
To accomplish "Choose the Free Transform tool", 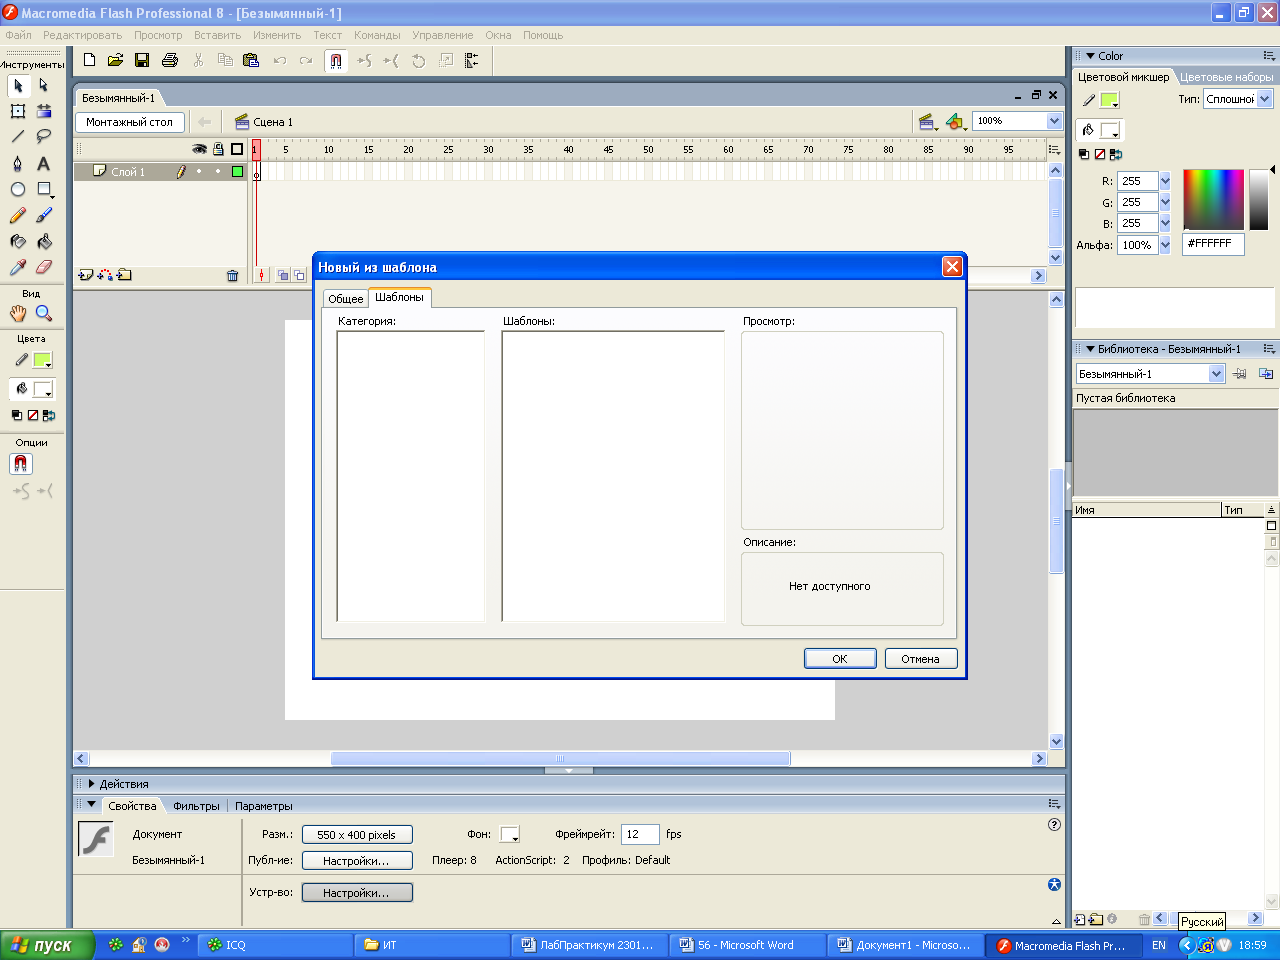I will point(18,111).
